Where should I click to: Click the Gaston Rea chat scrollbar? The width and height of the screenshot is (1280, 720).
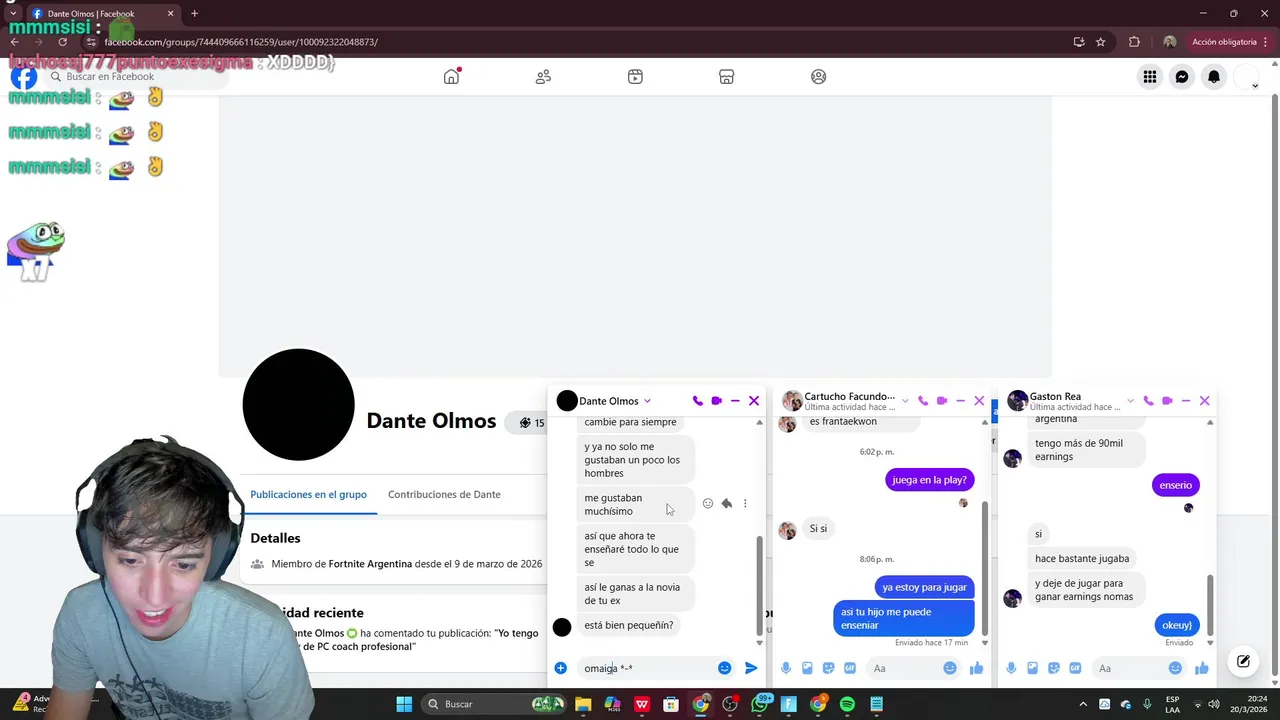[1210, 604]
